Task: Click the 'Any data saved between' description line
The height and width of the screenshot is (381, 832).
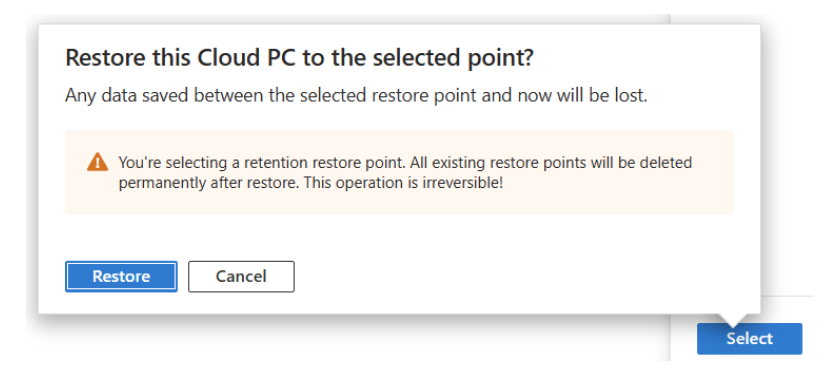Action: 356,97
